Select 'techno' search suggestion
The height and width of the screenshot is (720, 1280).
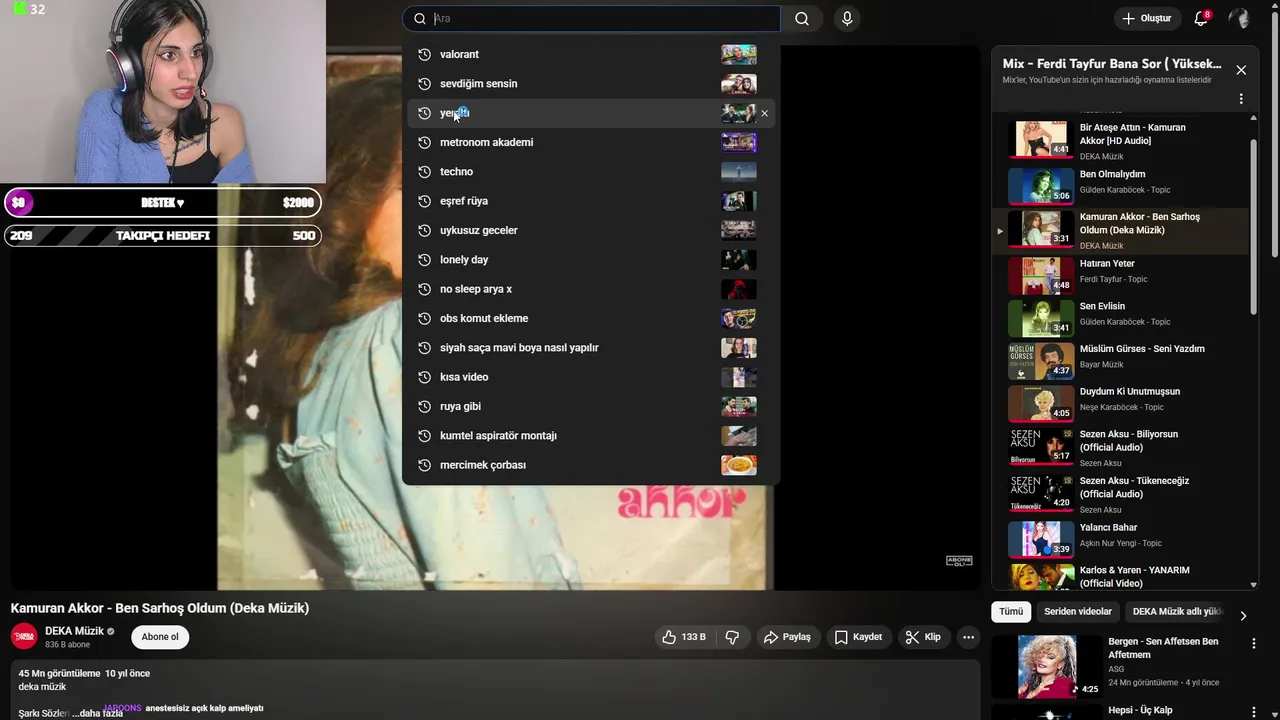click(x=591, y=172)
